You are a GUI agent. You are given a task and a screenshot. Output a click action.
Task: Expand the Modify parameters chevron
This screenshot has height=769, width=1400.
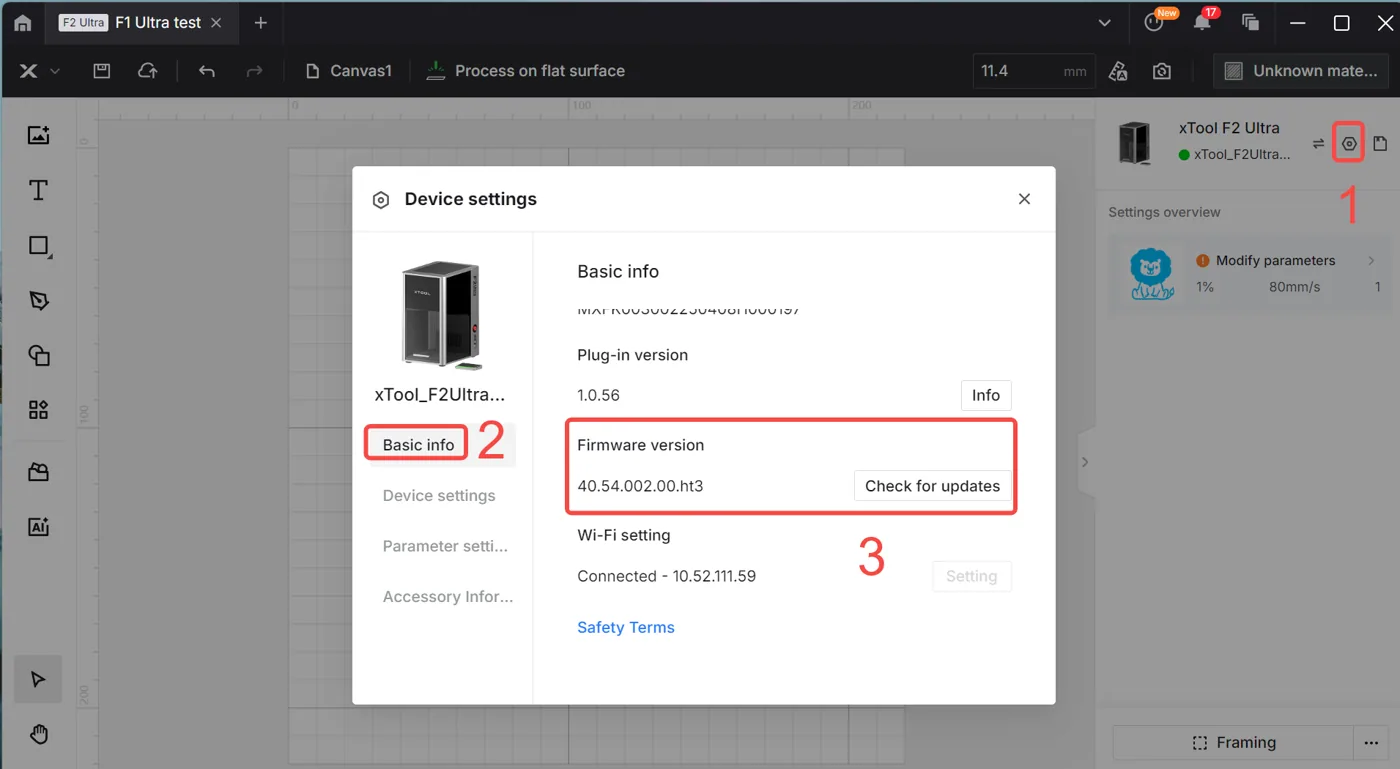(1371, 260)
